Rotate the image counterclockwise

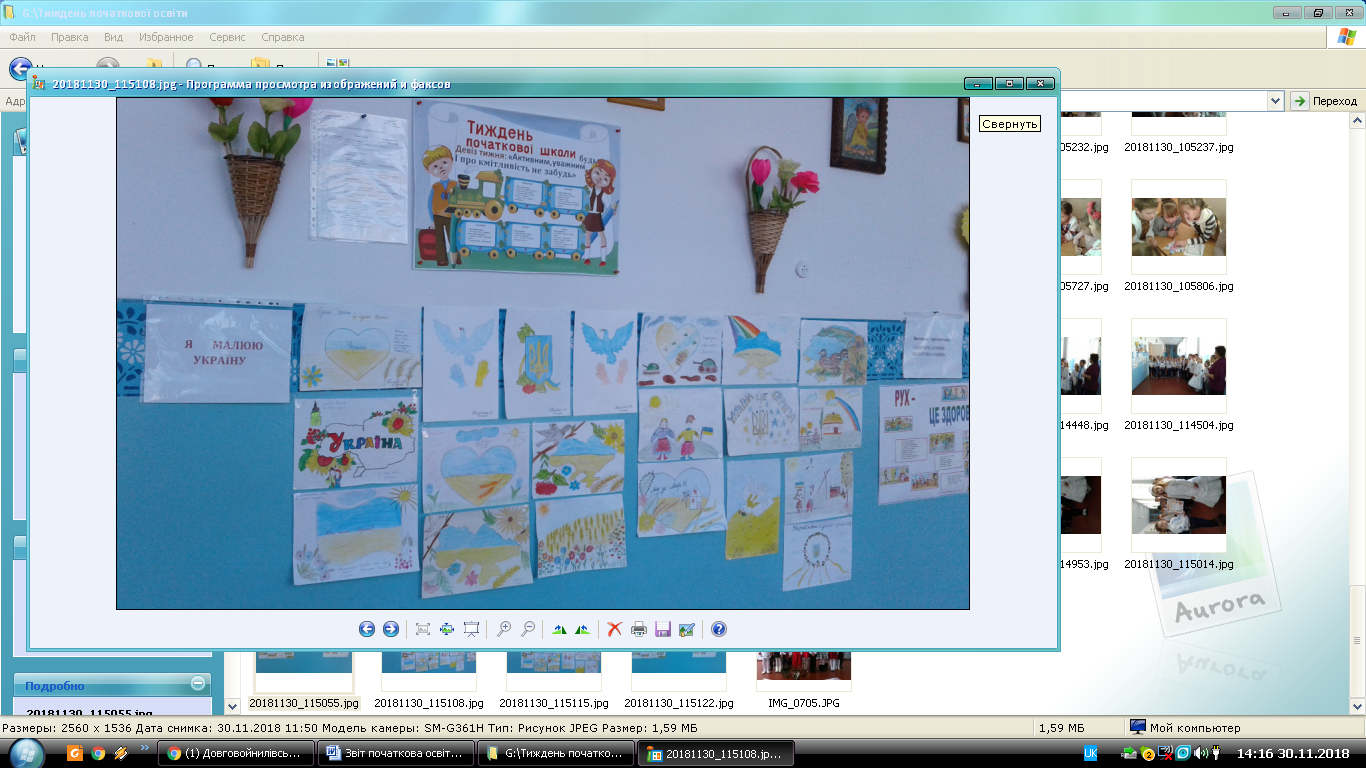pyautogui.click(x=582, y=629)
